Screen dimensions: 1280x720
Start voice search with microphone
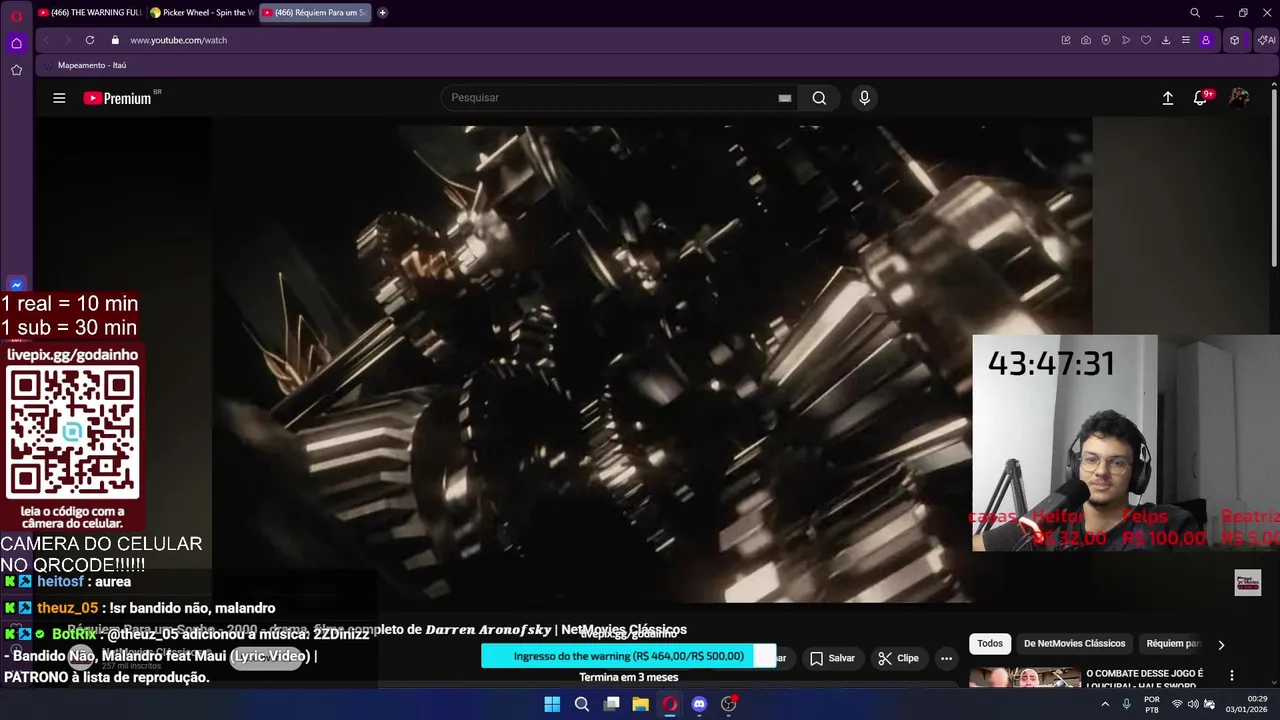pos(864,98)
